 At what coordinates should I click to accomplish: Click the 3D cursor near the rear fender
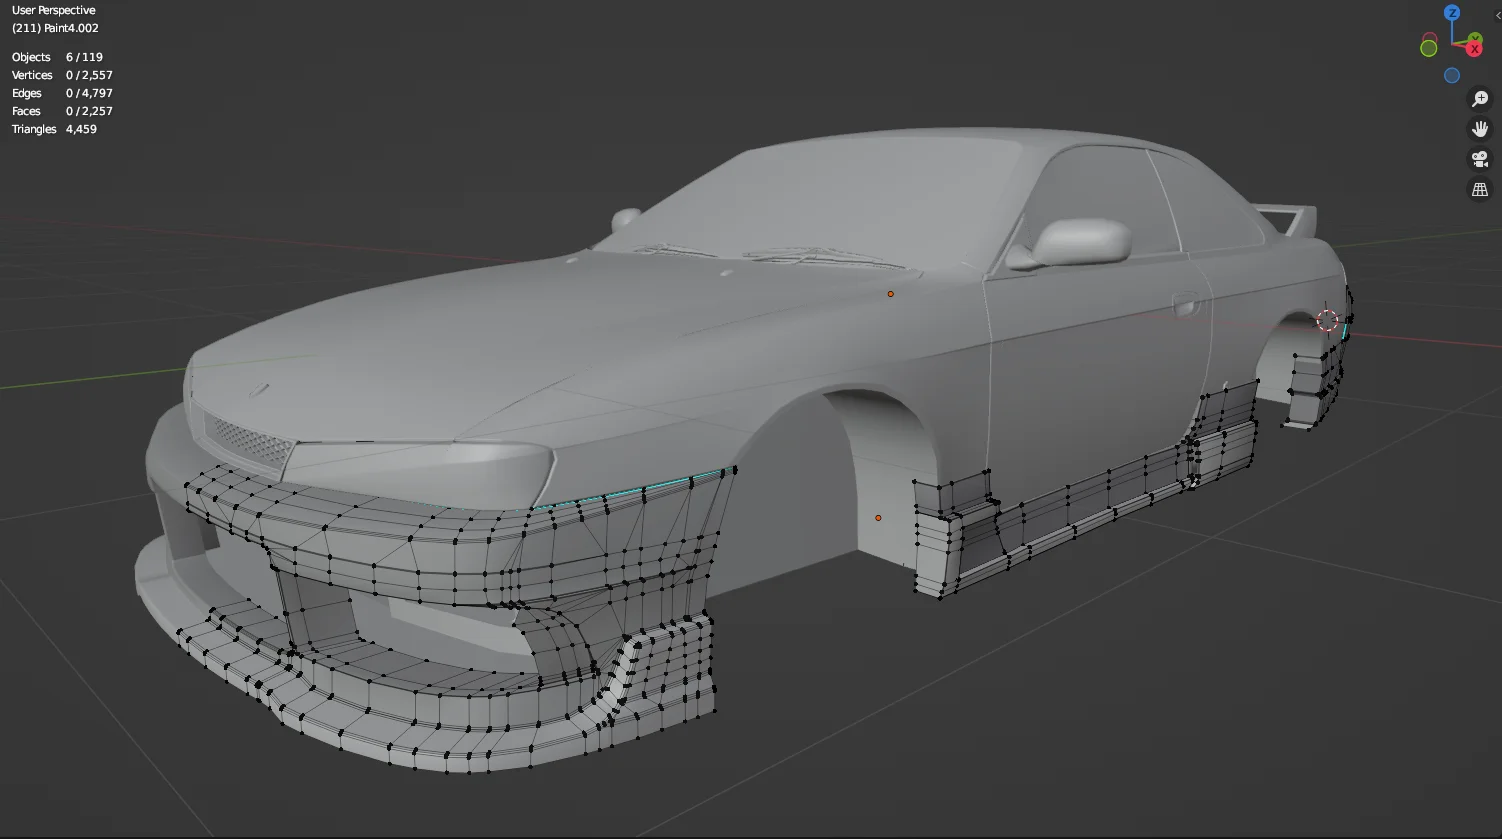tap(1329, 320)
